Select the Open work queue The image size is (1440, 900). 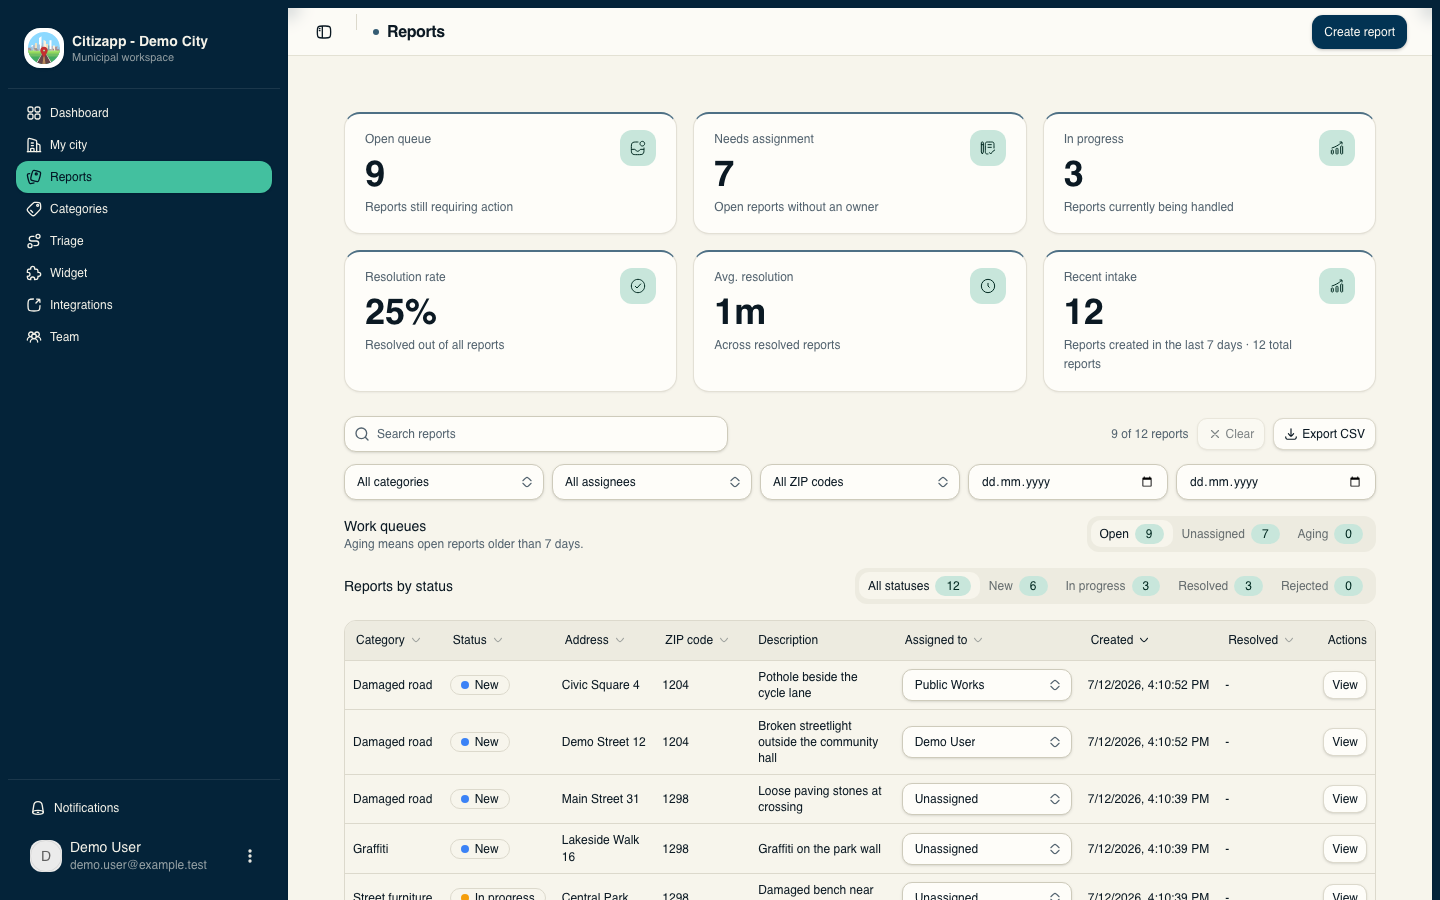tap(1130, 534)
